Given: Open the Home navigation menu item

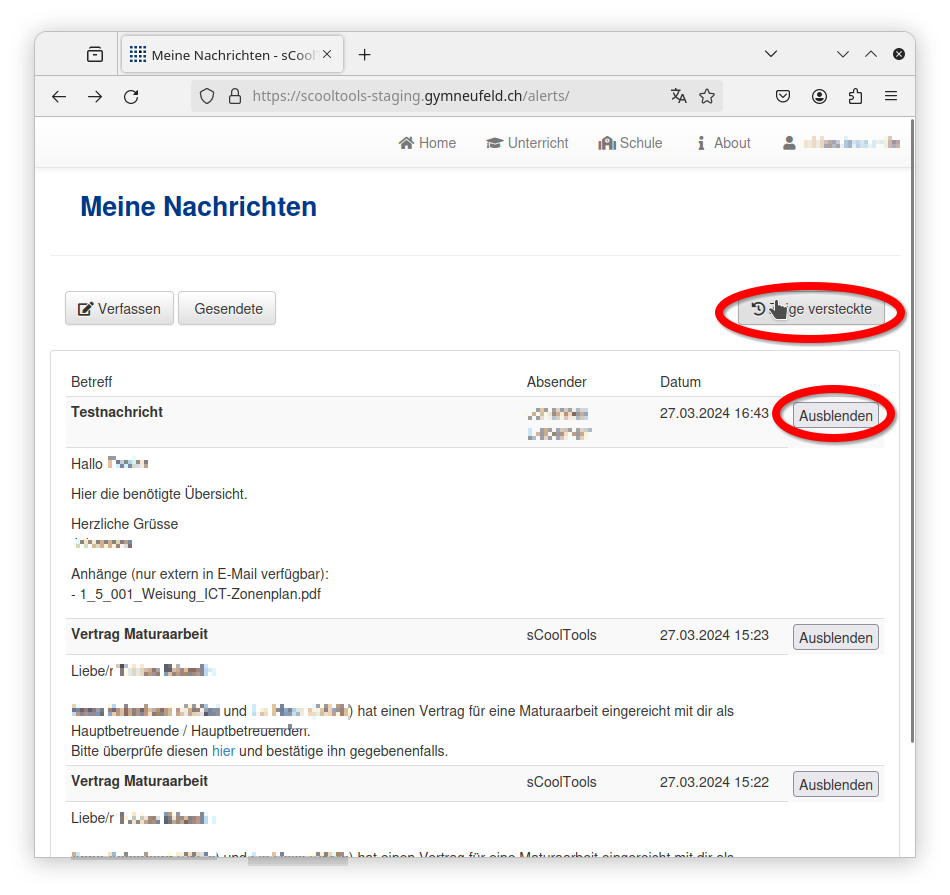Looking at the screenshot, I should pyautogui.click(x=427, y=143).
